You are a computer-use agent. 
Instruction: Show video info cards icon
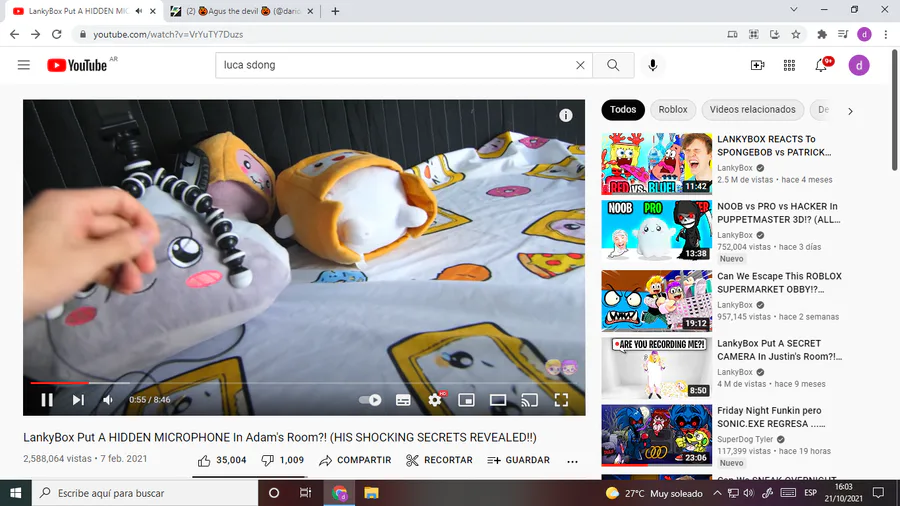(x=565, y=115)
